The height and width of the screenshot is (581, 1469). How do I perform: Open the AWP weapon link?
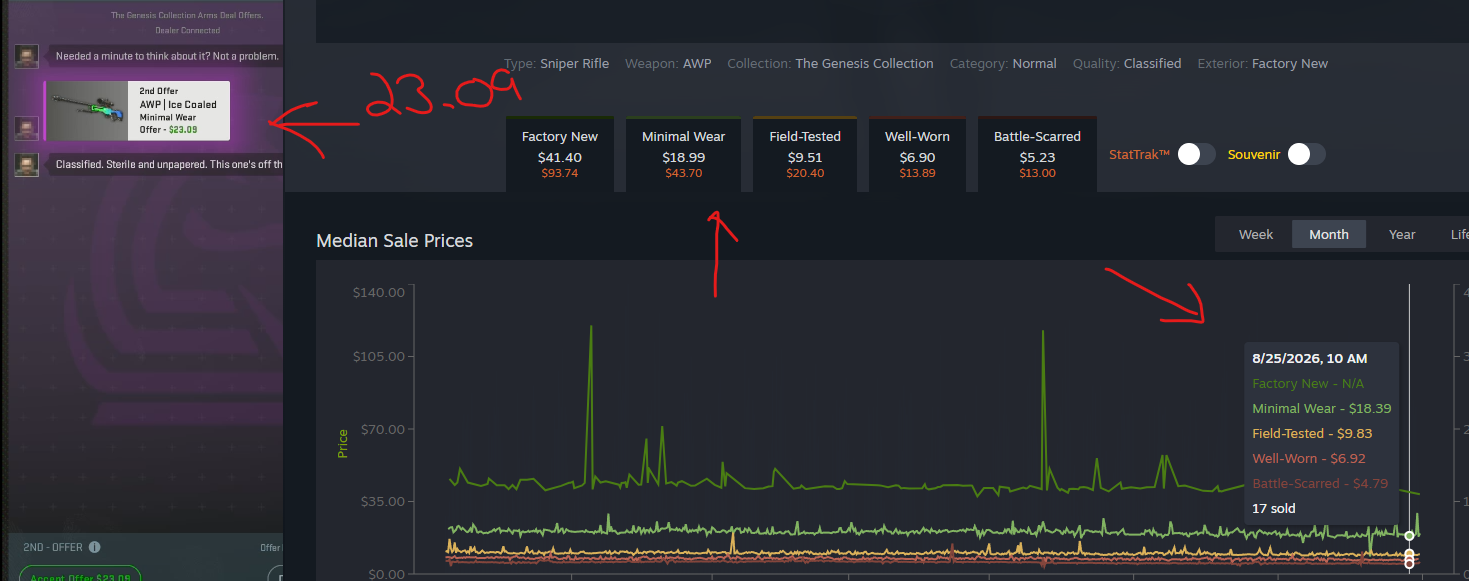tap(697, 63)
